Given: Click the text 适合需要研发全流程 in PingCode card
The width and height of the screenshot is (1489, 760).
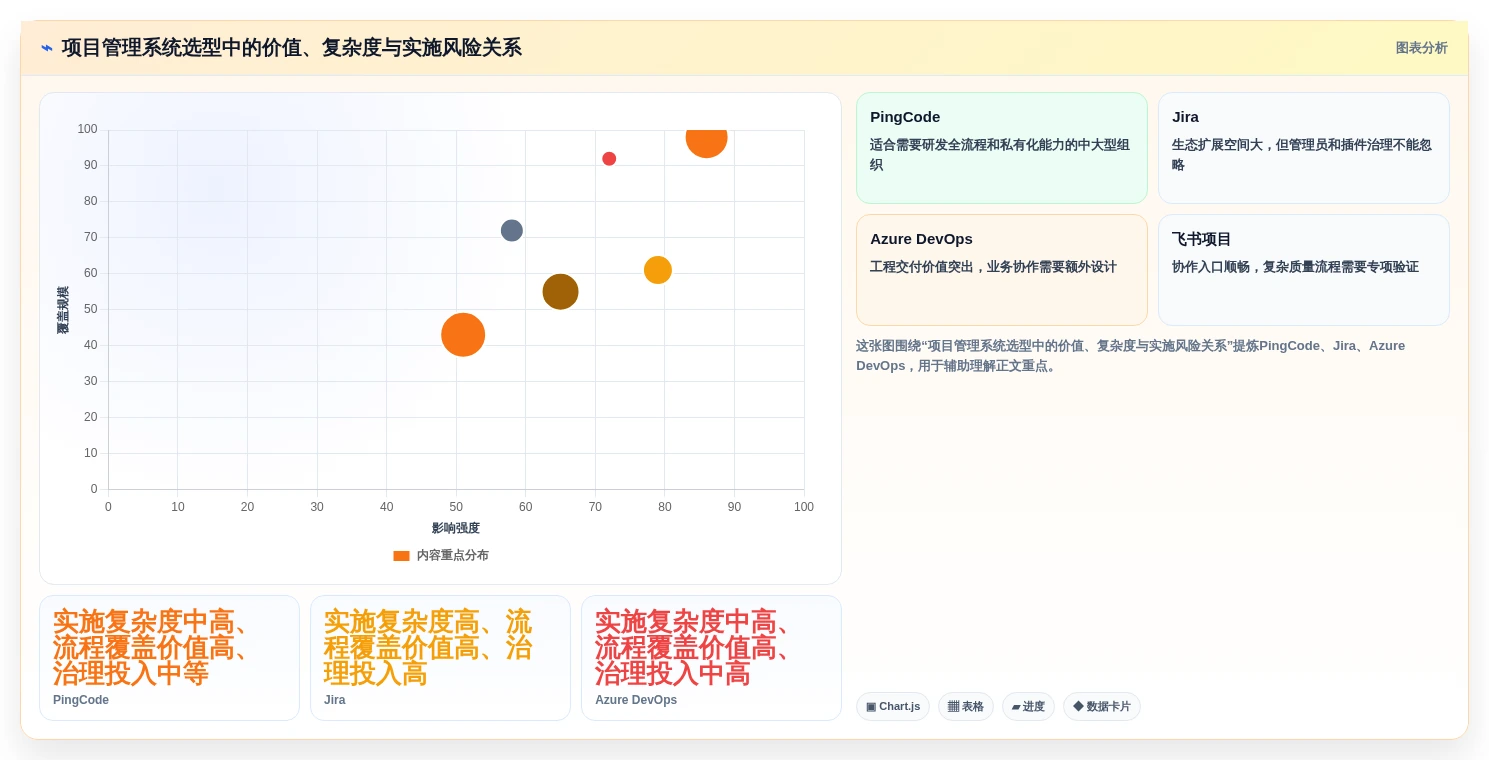Looking at the screenshot, I should [x=930, y=145].
